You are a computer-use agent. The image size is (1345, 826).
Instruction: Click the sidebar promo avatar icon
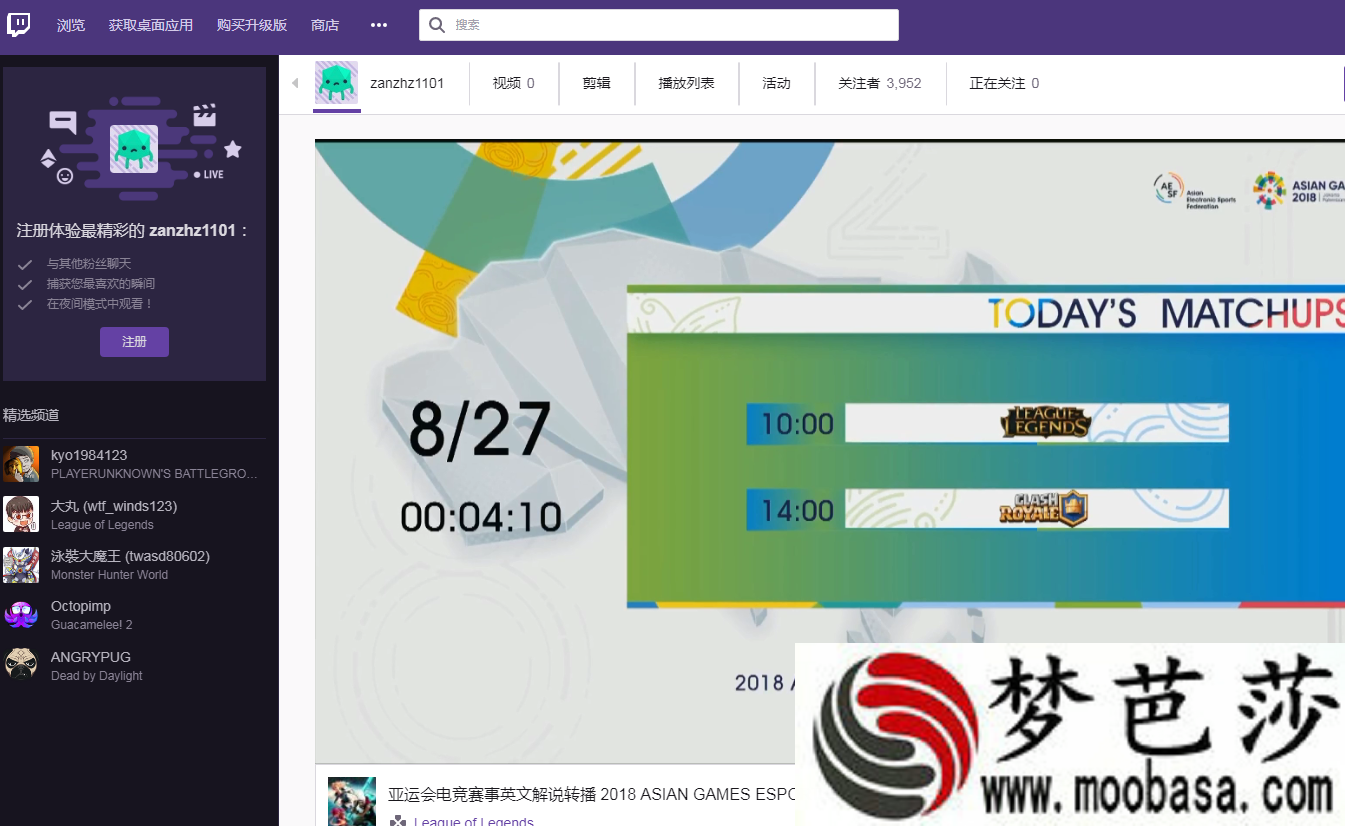(x=134, y=150)
